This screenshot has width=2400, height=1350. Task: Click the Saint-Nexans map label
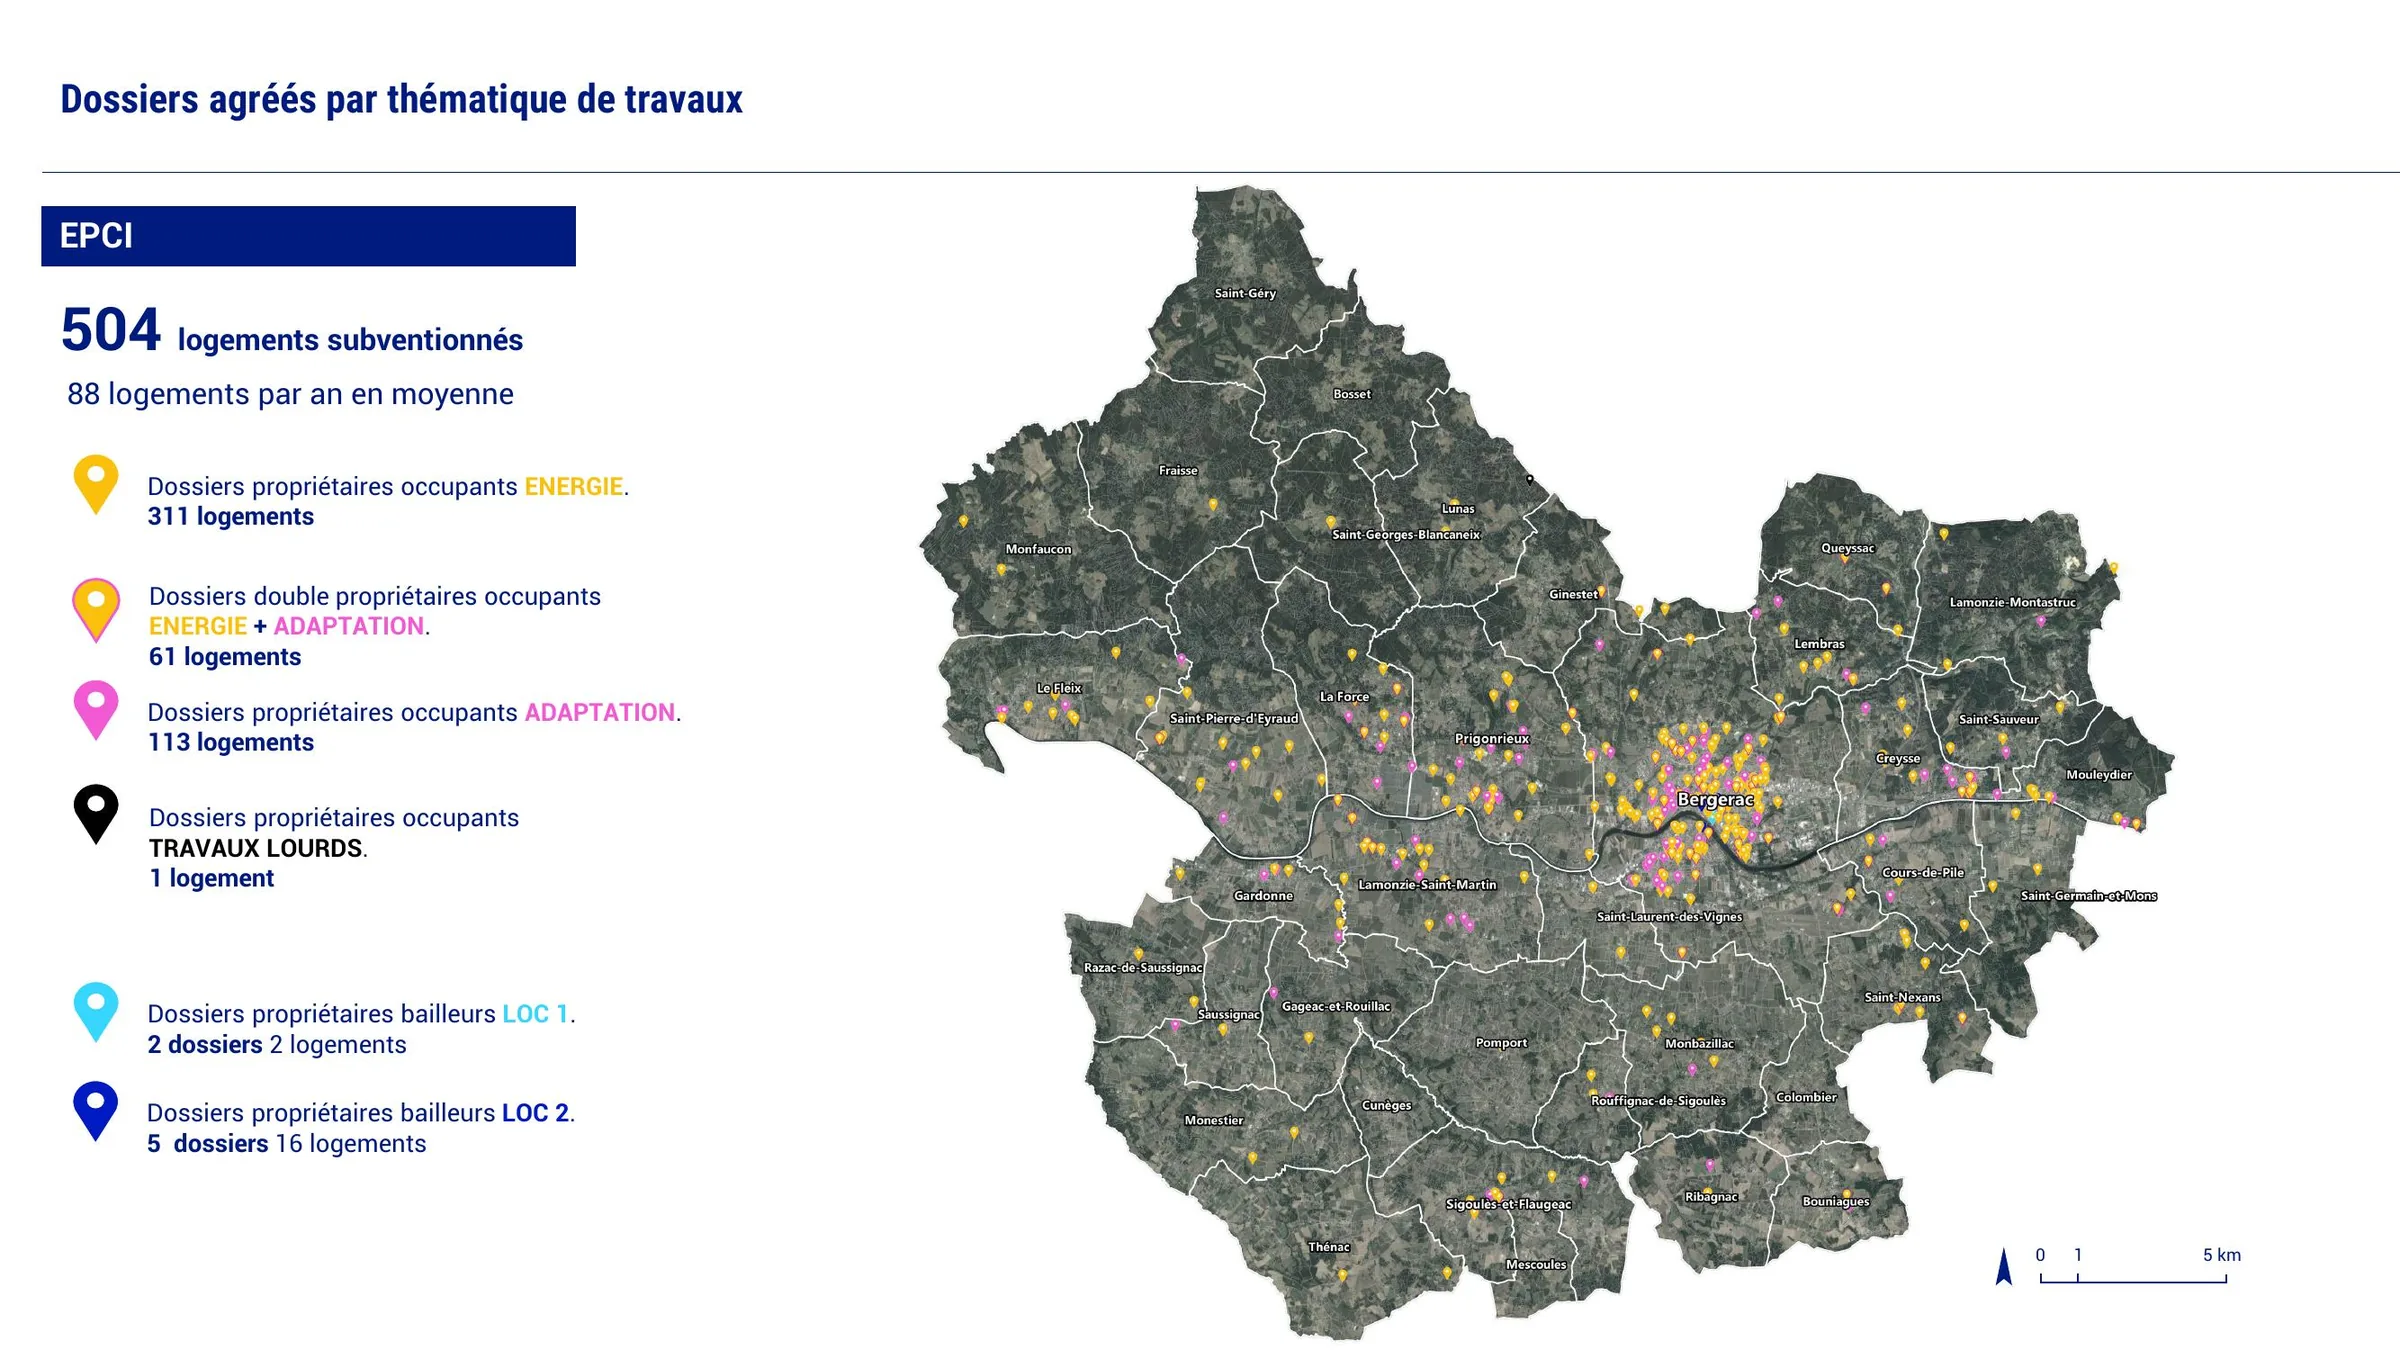1902,997
